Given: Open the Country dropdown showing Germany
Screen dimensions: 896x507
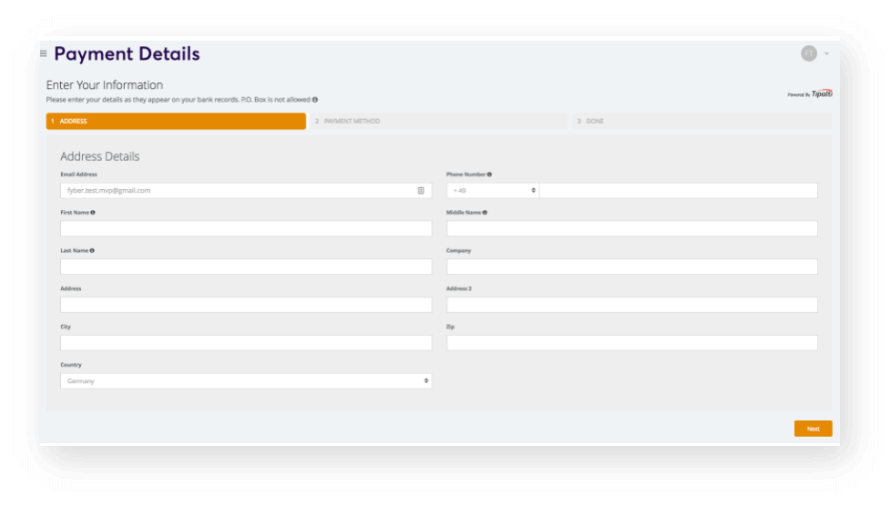Looking at the screenshot, I should coord(246,381).
